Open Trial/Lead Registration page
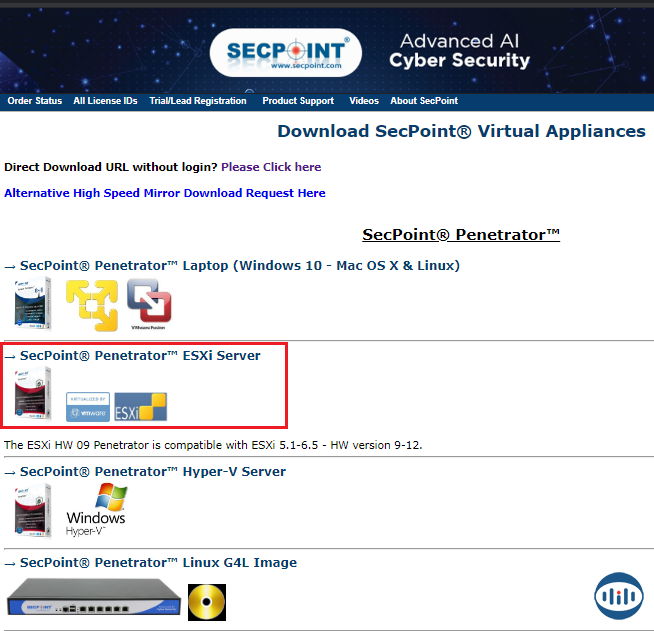This screenshot has height=631, width=654. pos(198,101)
